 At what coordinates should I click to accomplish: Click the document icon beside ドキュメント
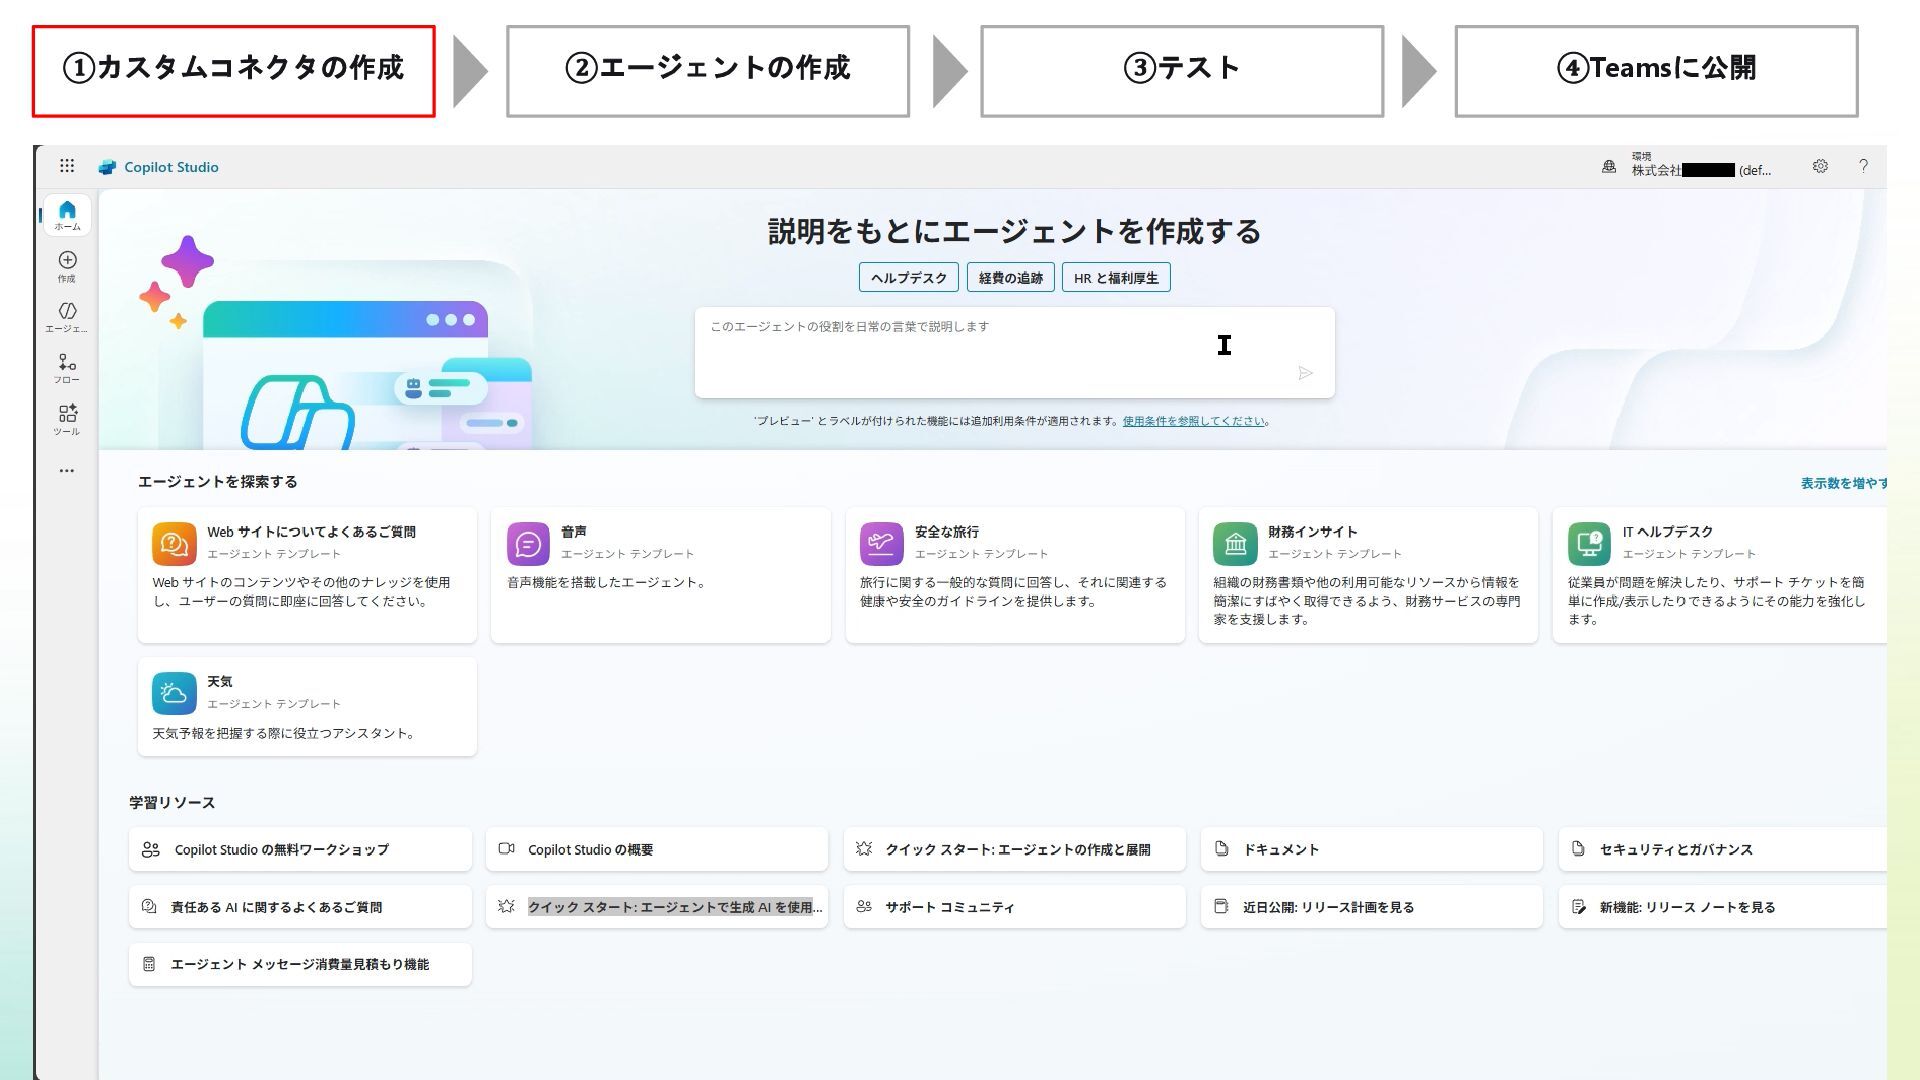pos(1221,849)
